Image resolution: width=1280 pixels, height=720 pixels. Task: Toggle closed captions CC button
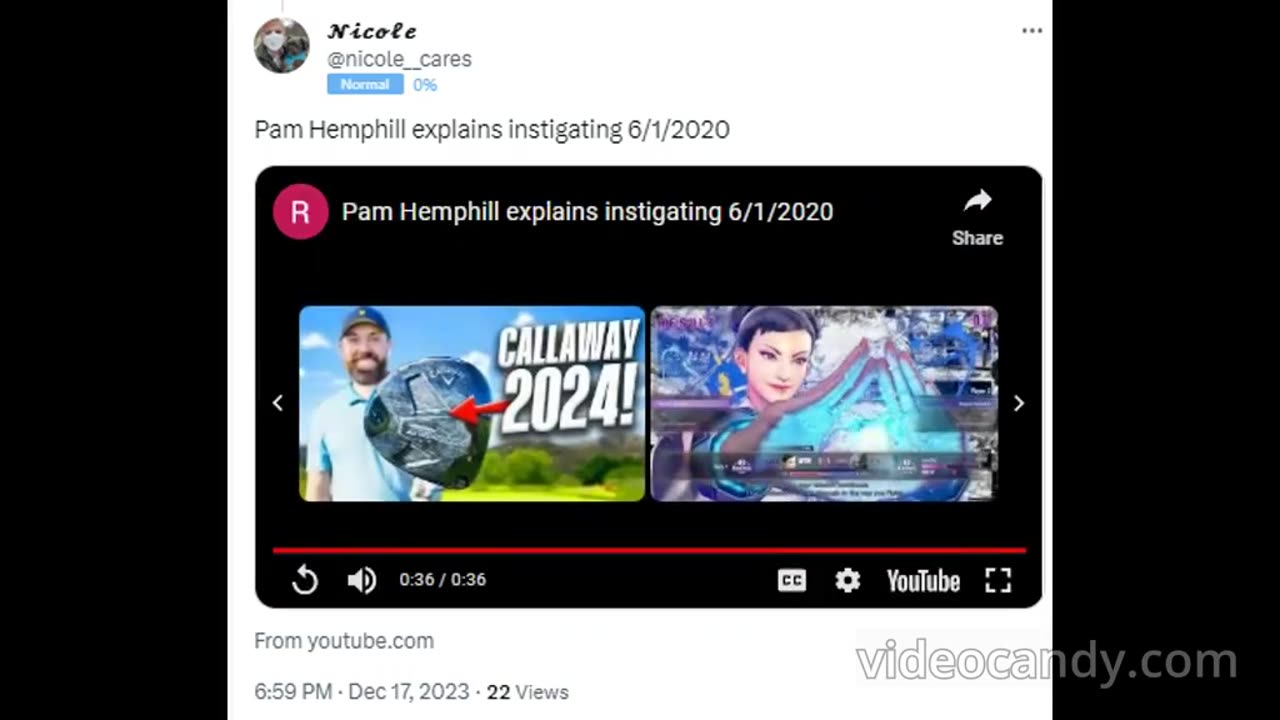(x=792, y=580)
